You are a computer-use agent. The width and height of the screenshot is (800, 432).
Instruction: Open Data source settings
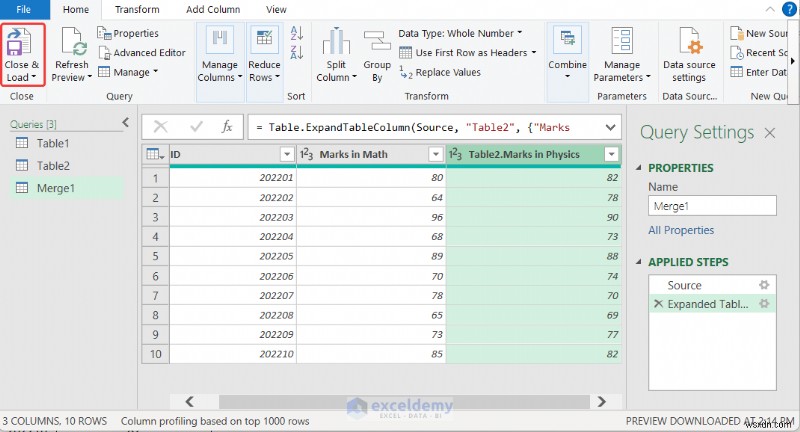click(x=689, y=55)
